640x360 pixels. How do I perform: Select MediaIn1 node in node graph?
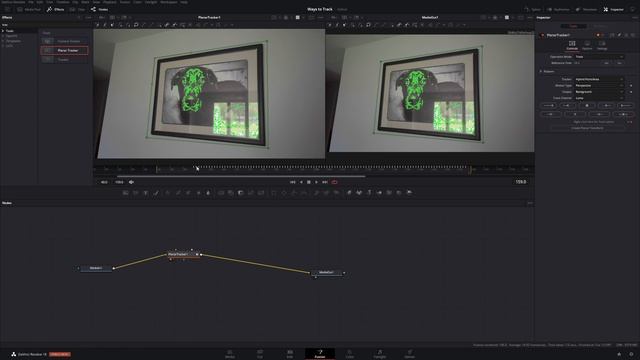96,268
